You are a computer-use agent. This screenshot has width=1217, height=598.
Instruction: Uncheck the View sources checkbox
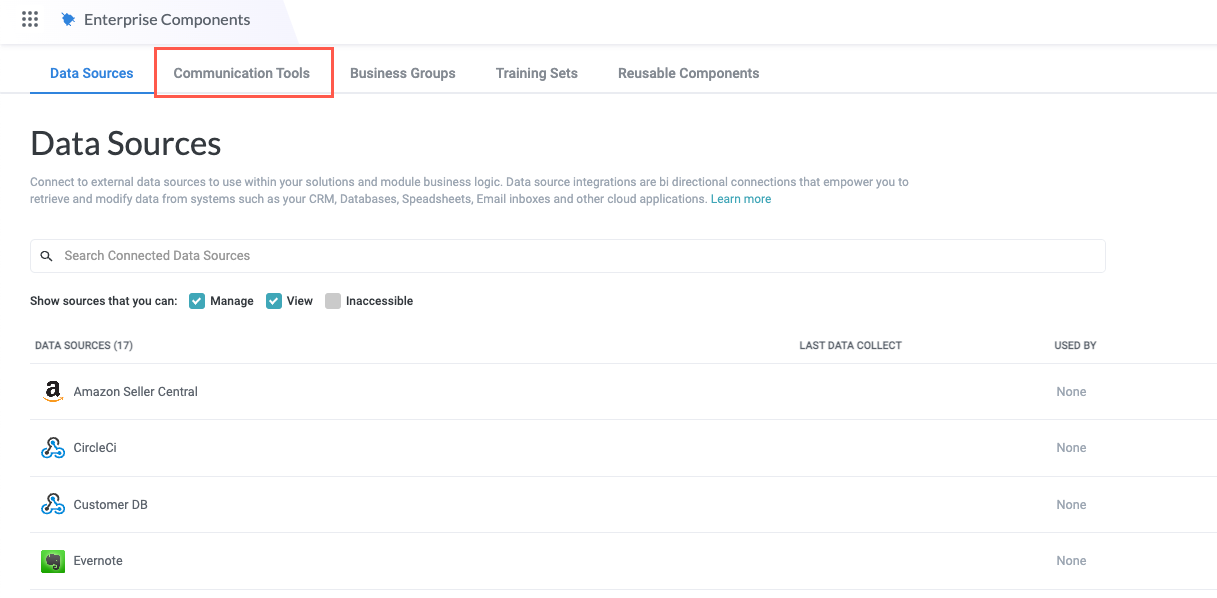273,301
